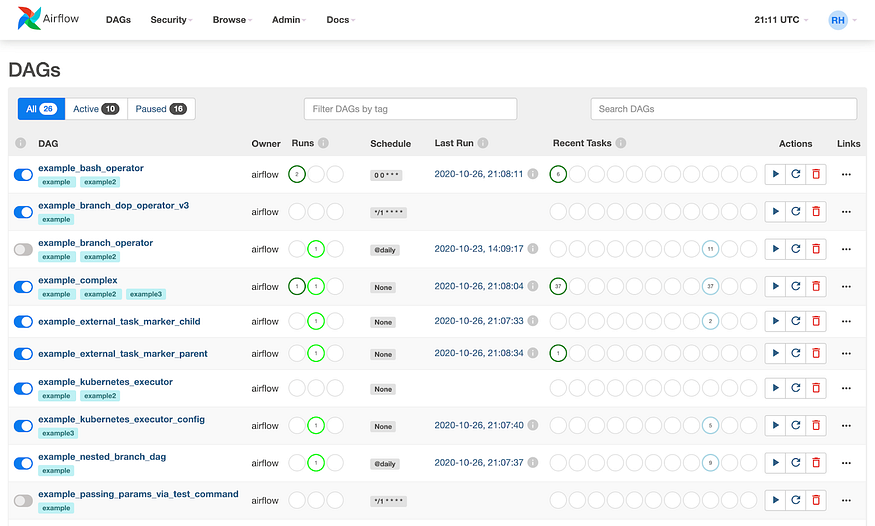
Task: Click @daily schedule of example_nested_branch_dag
Action: coord(384,464)
